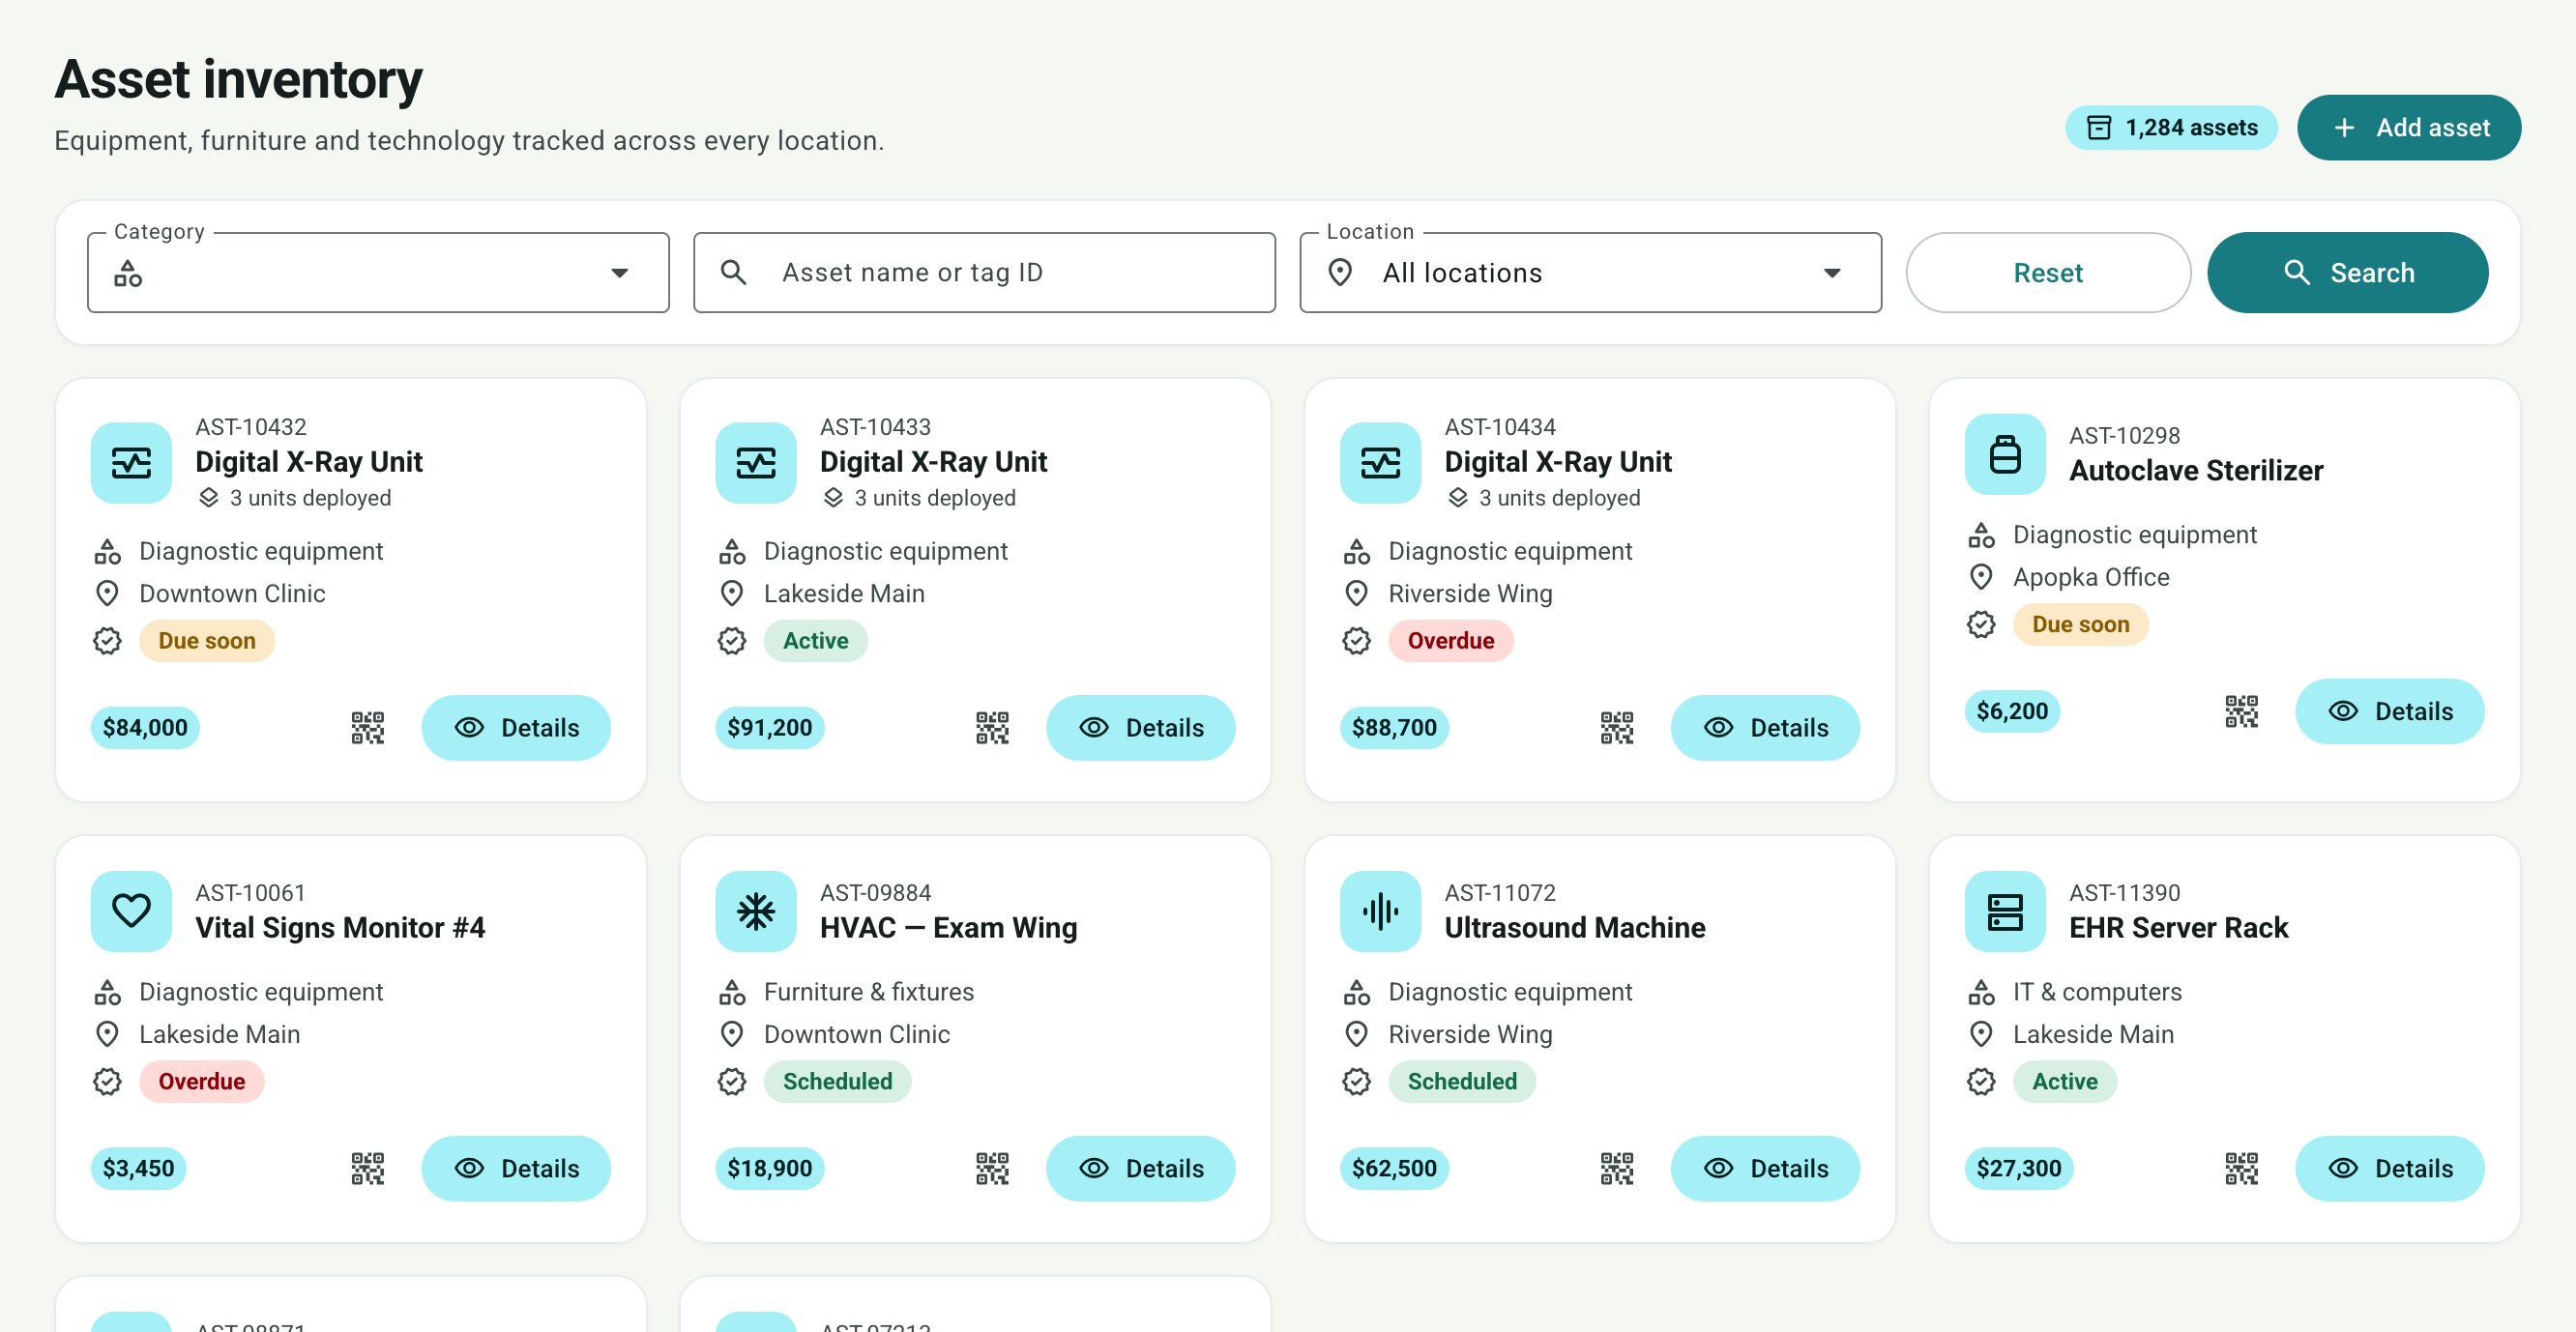
Task: Click the Scheduled status on Ultrasound Machine
Action: point(1462,1082)
